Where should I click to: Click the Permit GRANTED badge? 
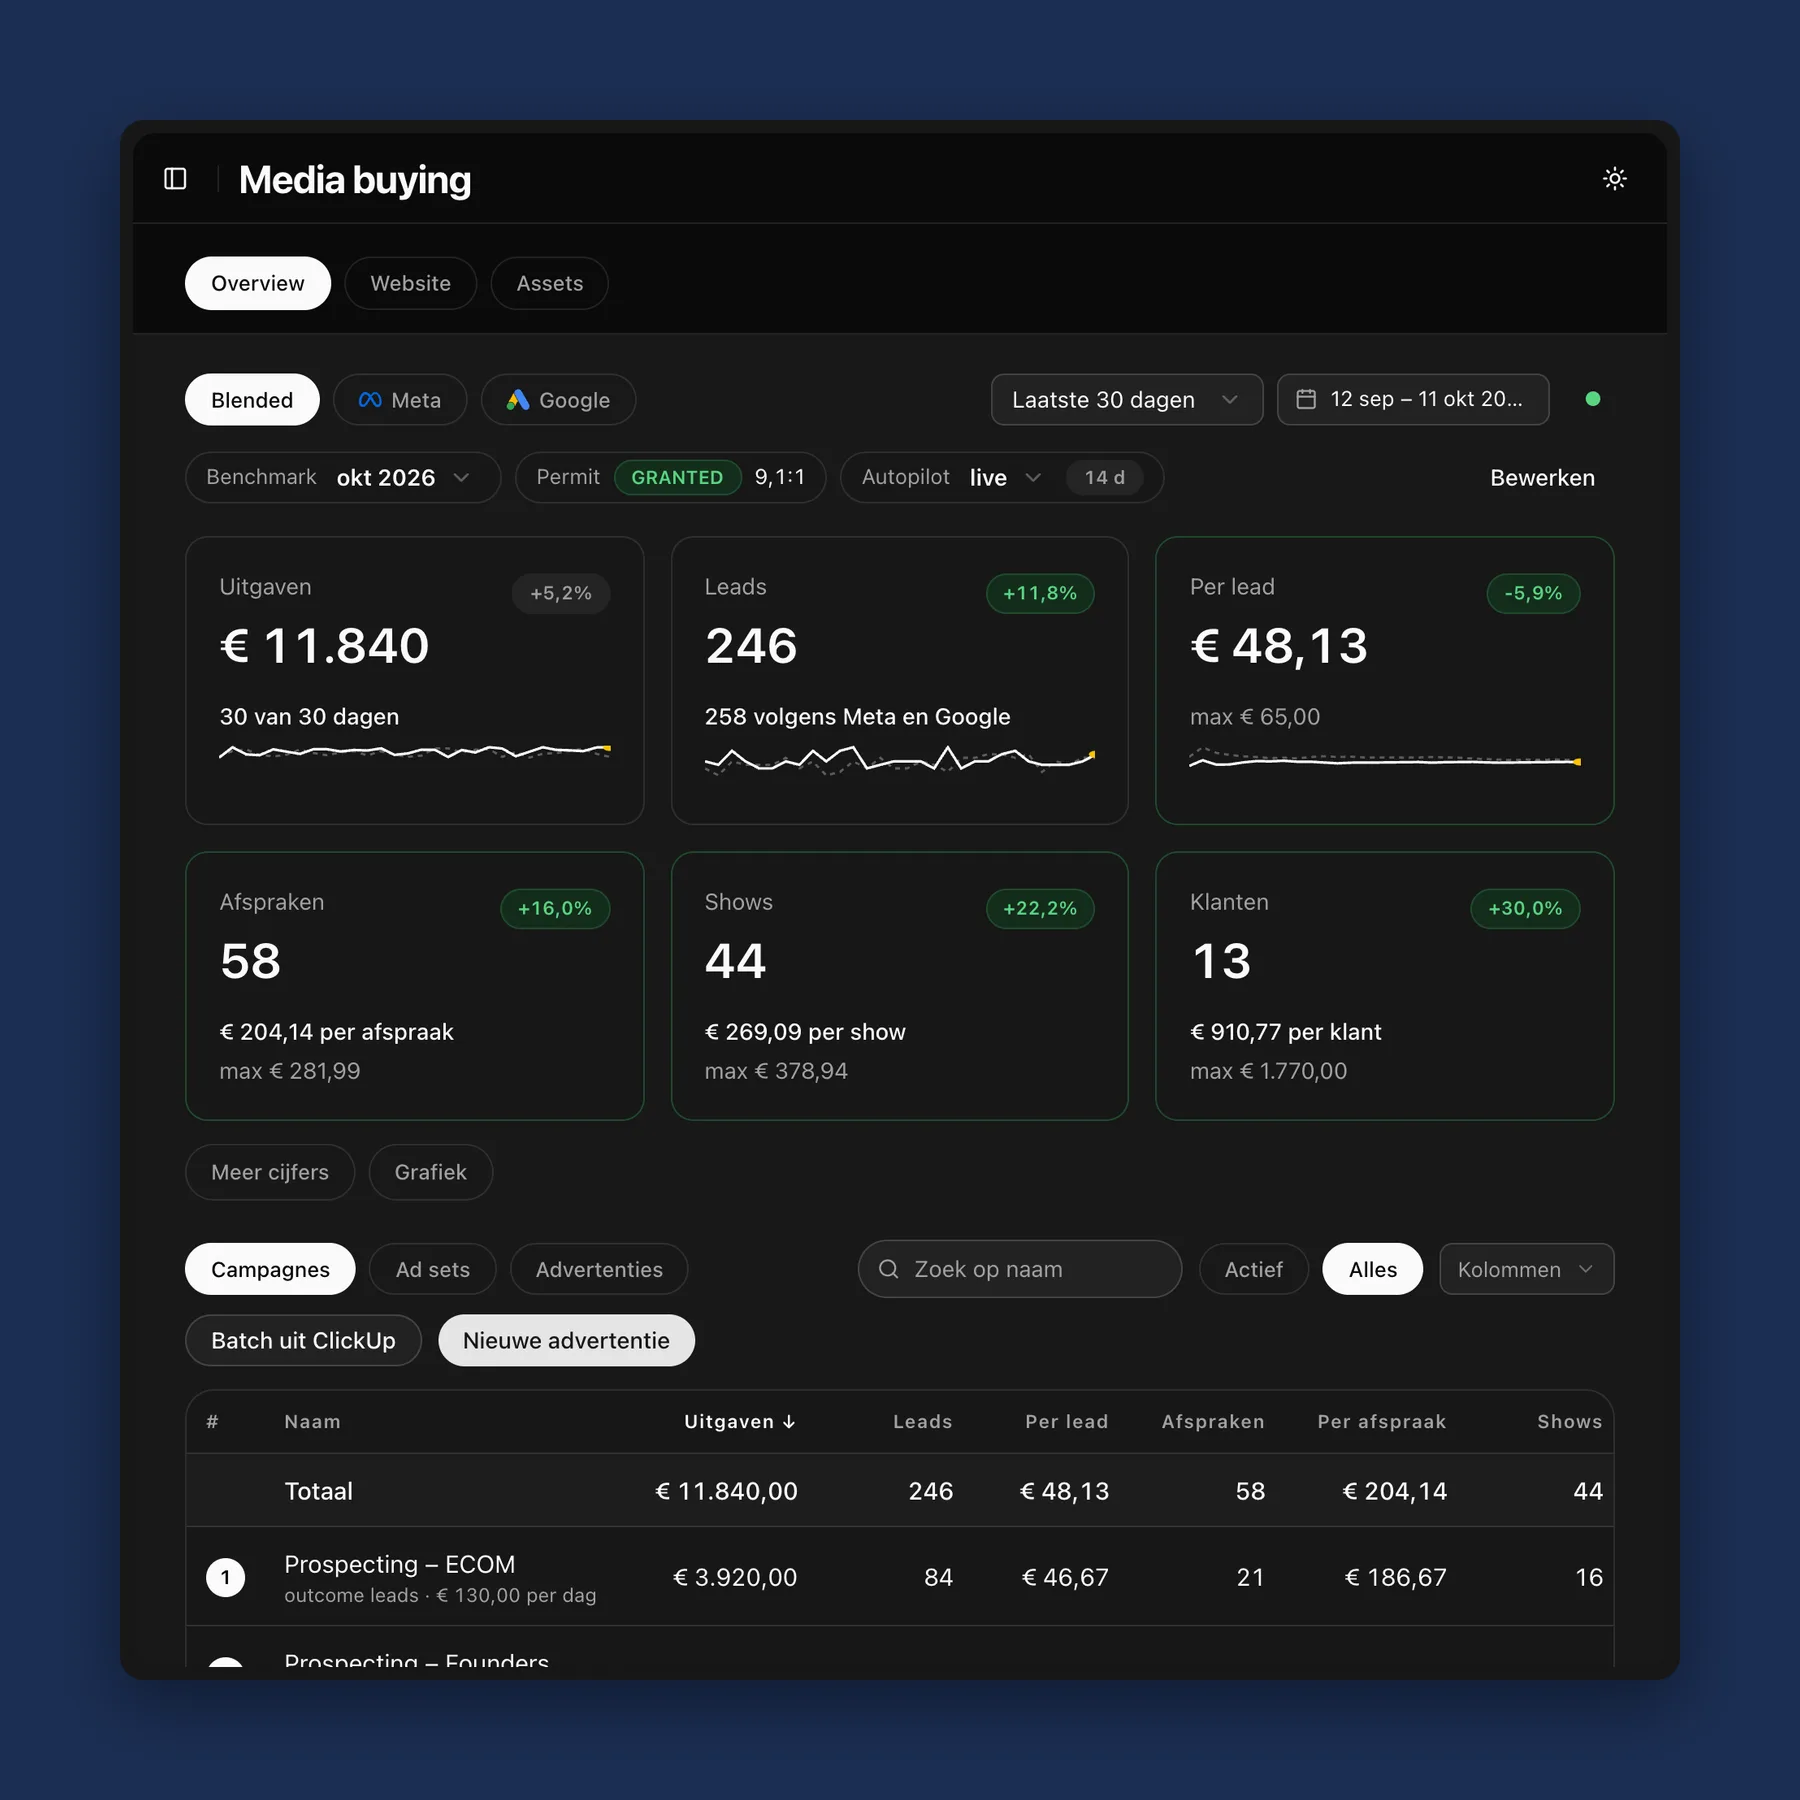click(x=677, y=477)
